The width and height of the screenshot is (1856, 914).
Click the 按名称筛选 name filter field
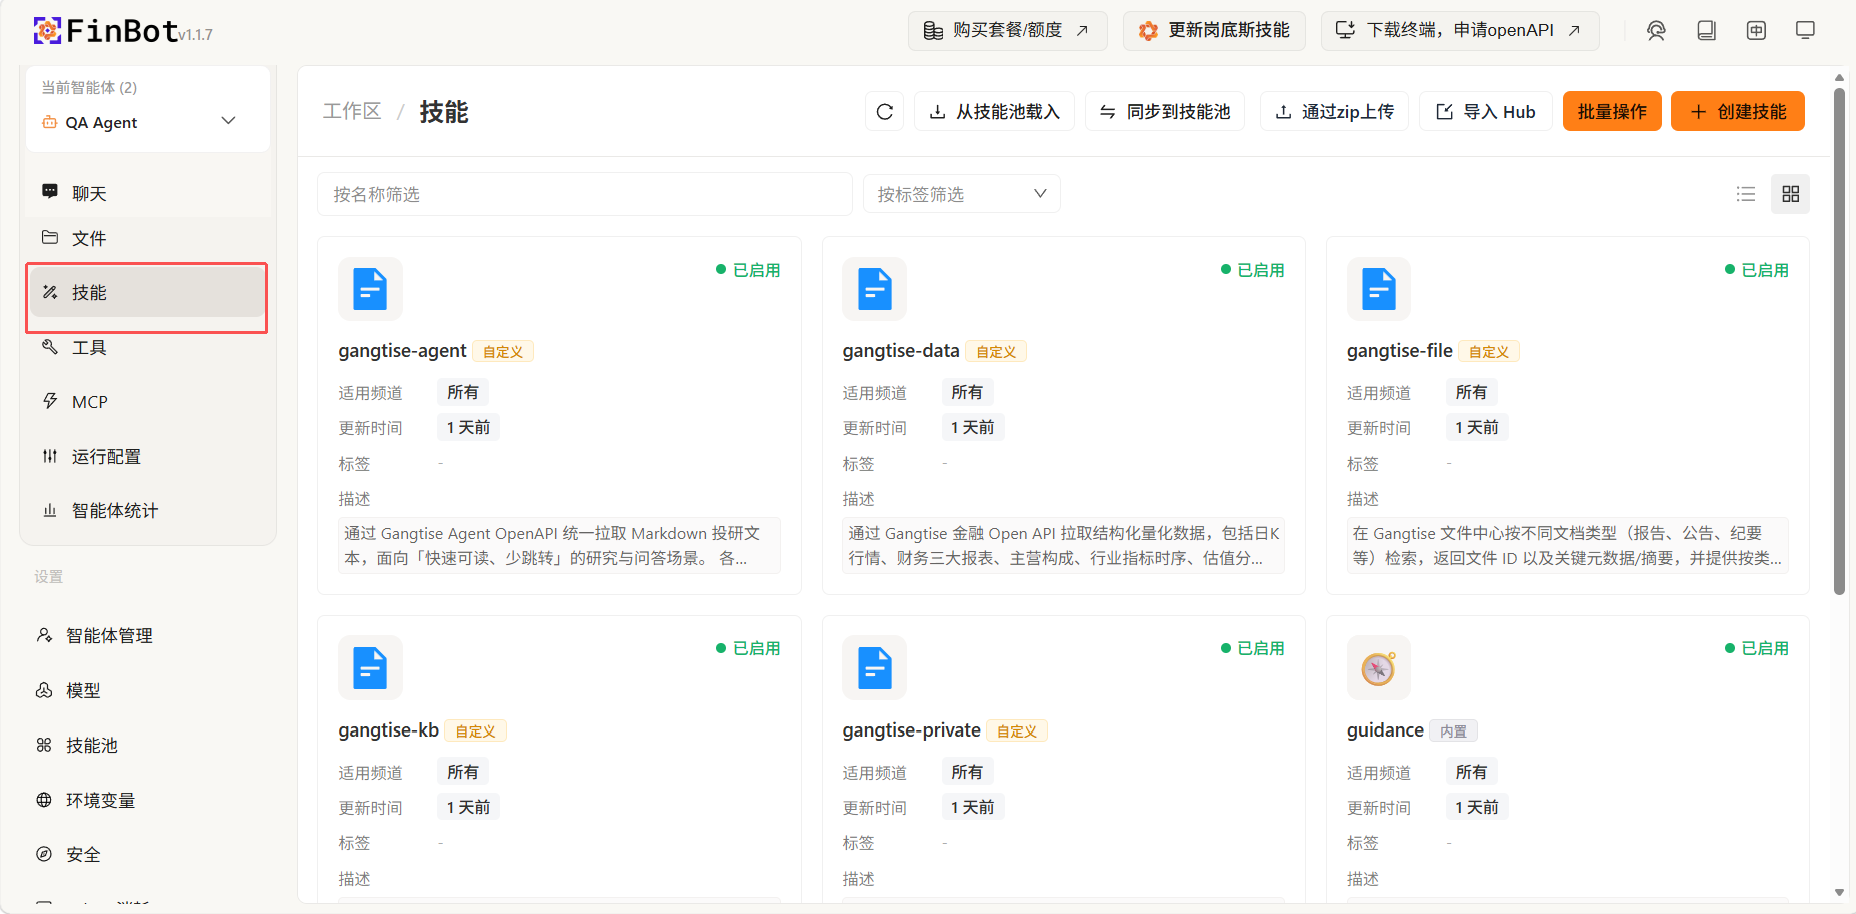[x=584, y=194]
